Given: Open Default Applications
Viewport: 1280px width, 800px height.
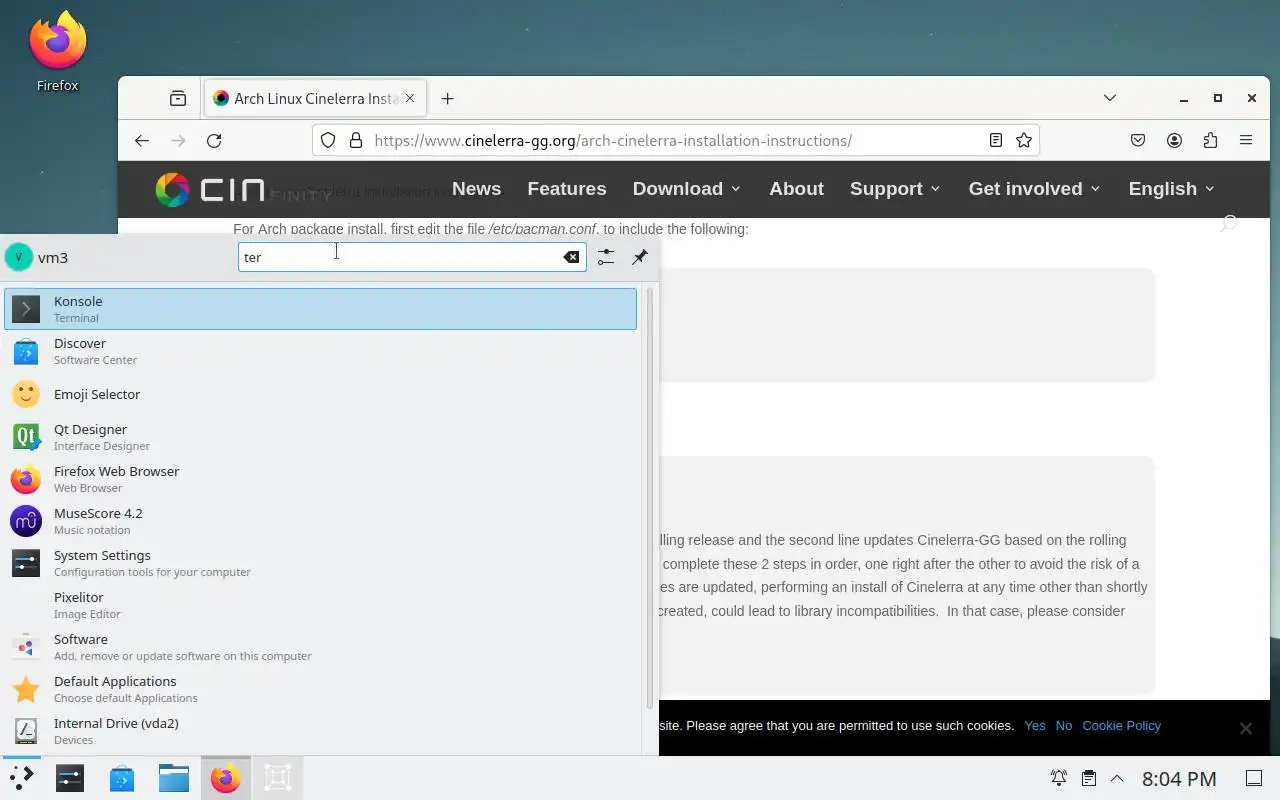Looking at the screenshot, I should click(x=320, y=689).
